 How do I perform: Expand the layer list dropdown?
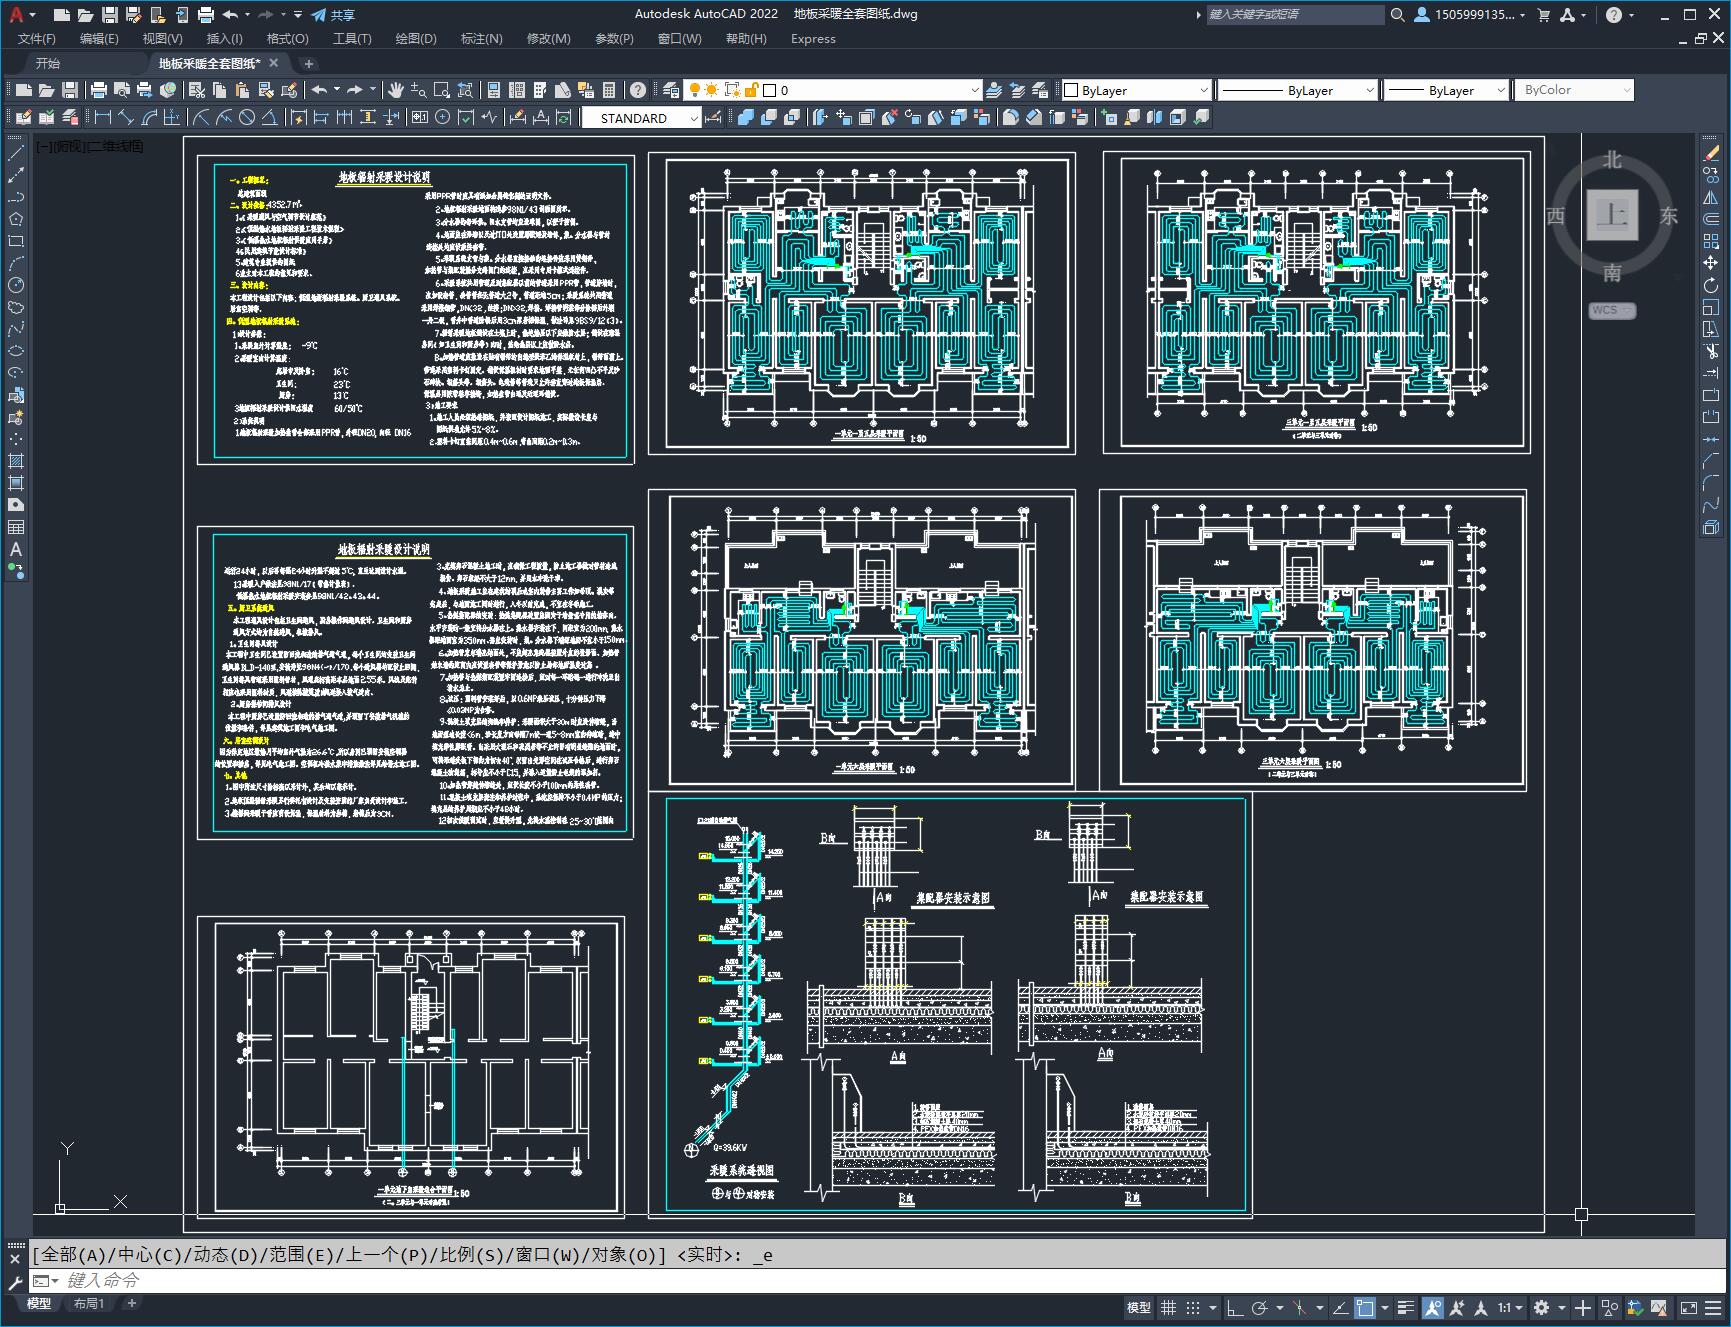[974, 90]
